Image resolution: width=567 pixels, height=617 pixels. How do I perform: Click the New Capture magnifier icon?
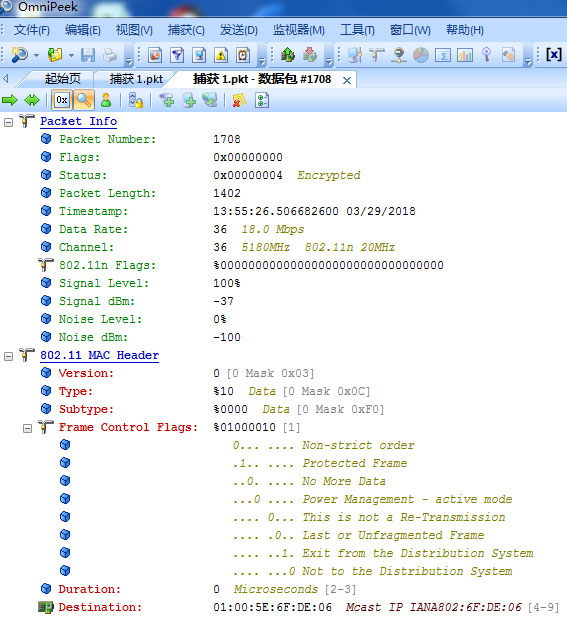click(19, 55)
